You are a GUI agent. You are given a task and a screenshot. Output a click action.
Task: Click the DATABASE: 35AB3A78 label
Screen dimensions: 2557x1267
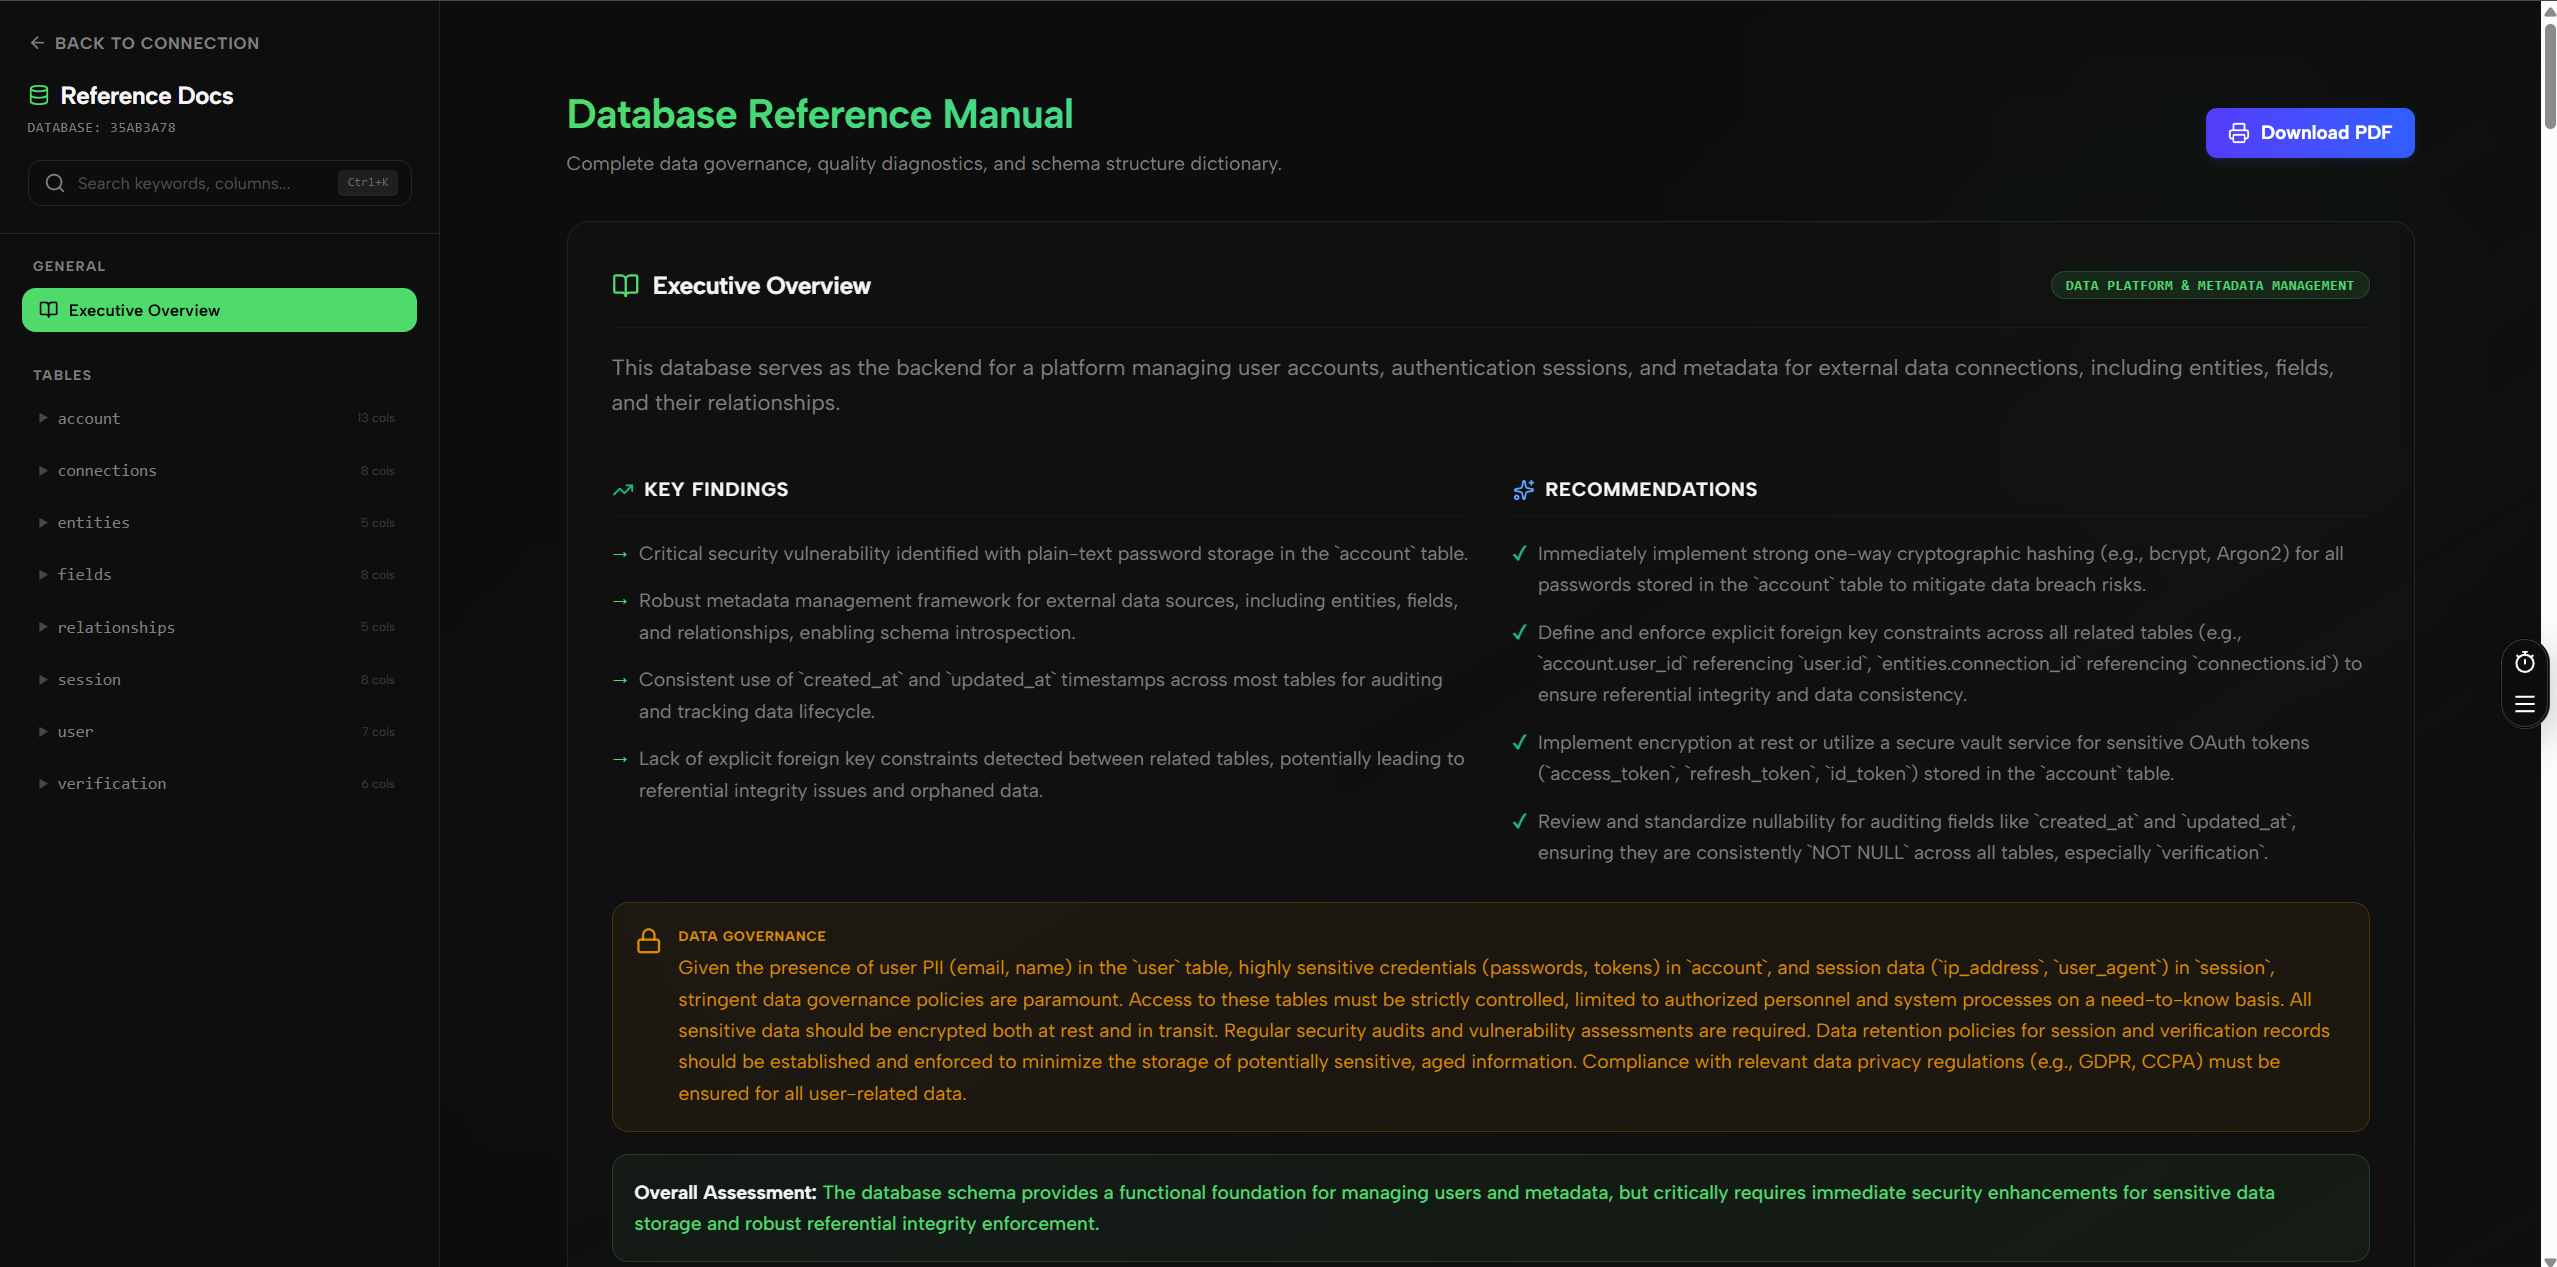point(101,128)
